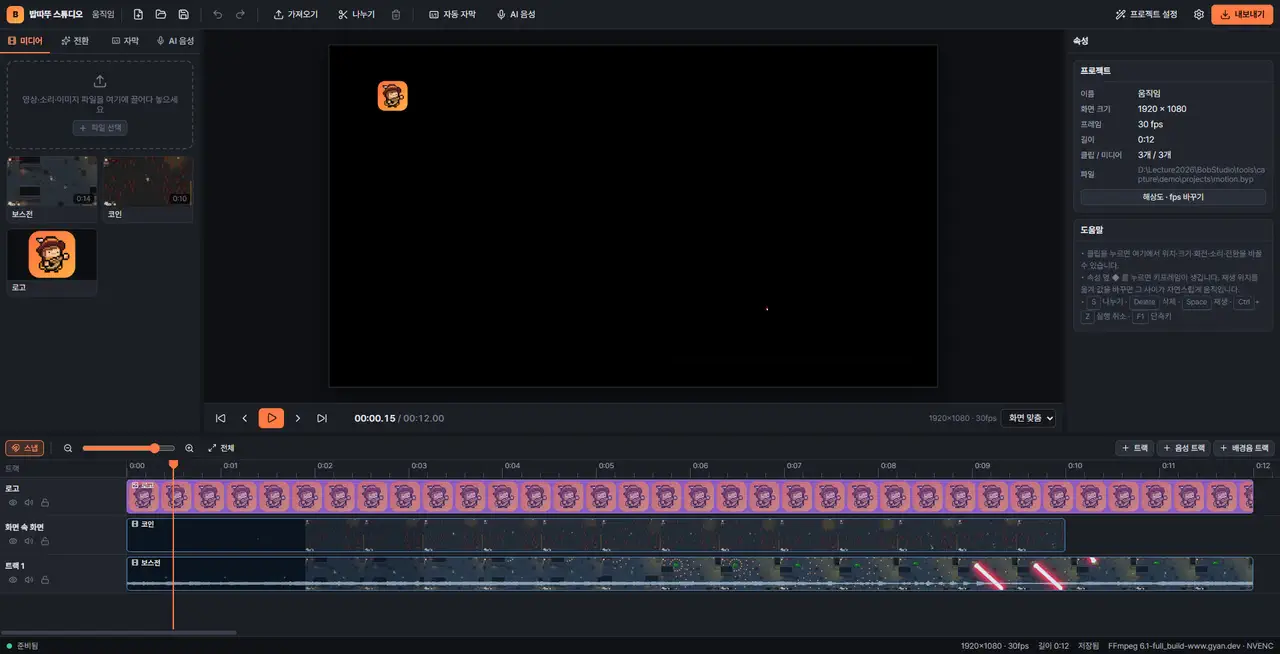Jump to the start of the video
This screenshot has width=1280, height=654.
coord(220,418)
